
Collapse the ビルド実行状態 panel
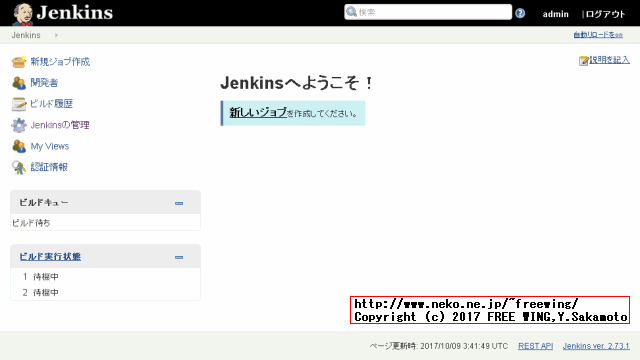pos(179,257)
